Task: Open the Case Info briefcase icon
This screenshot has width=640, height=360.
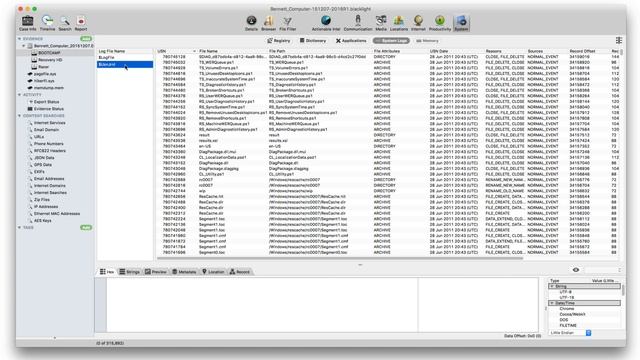Action: pos(27,23)
